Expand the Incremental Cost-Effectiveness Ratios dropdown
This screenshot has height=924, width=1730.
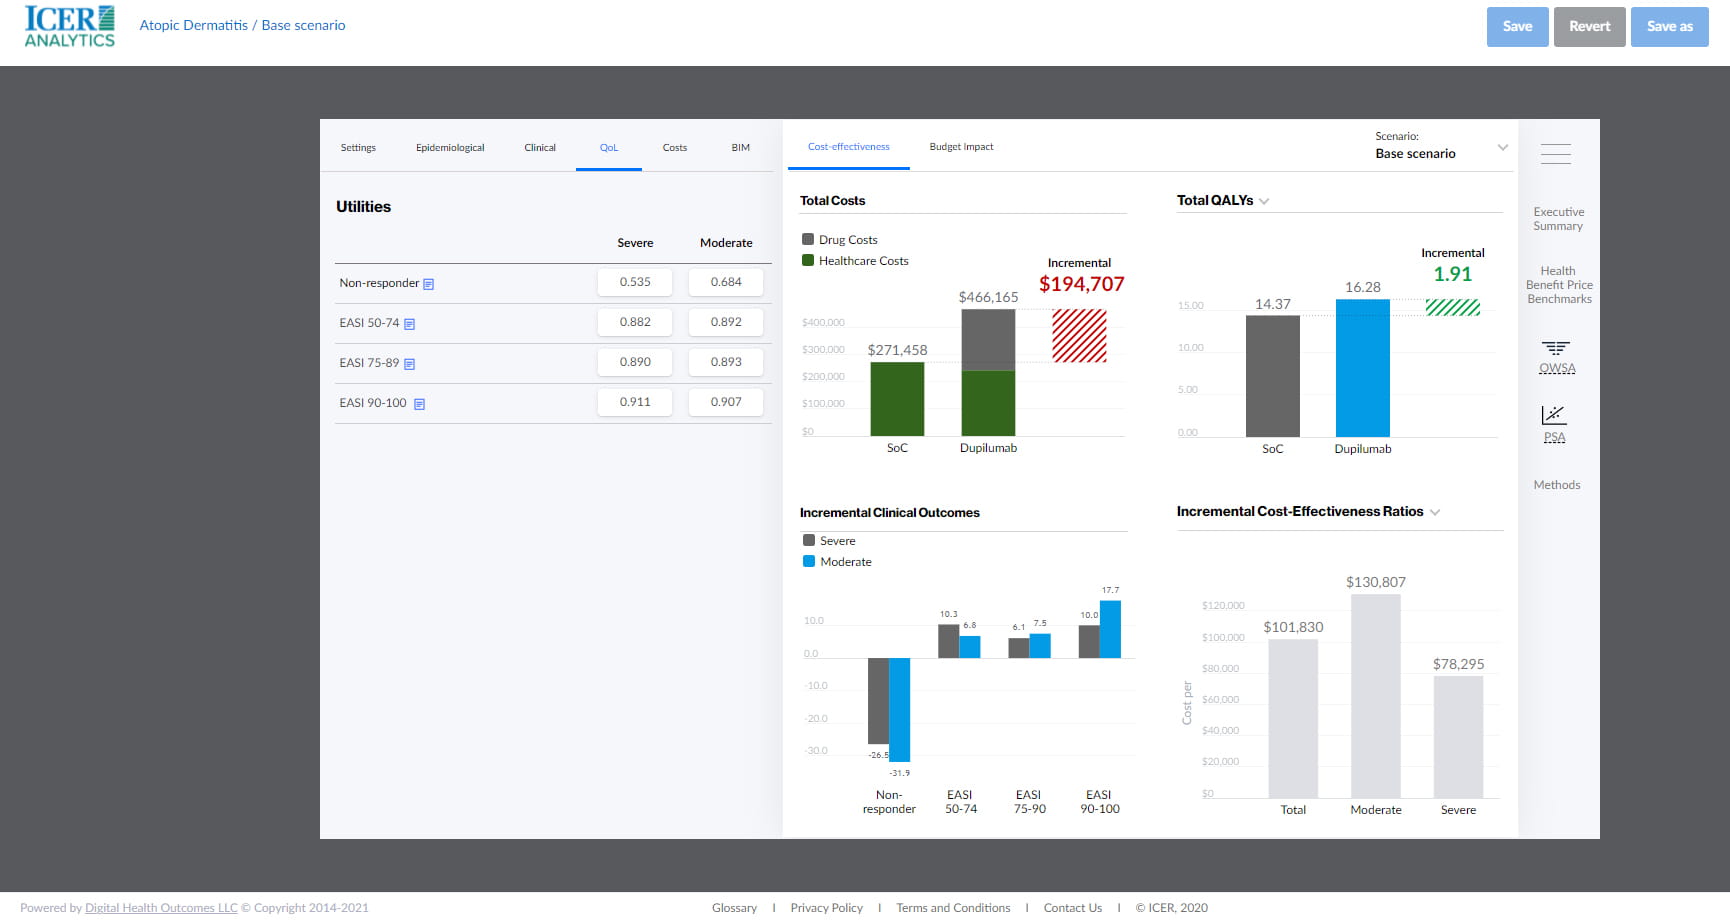pyautogui.click(x=1435, y=512)
